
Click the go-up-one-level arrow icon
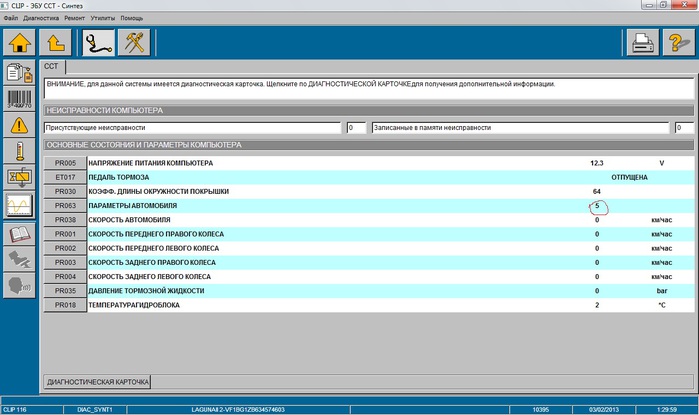(55, 43)
